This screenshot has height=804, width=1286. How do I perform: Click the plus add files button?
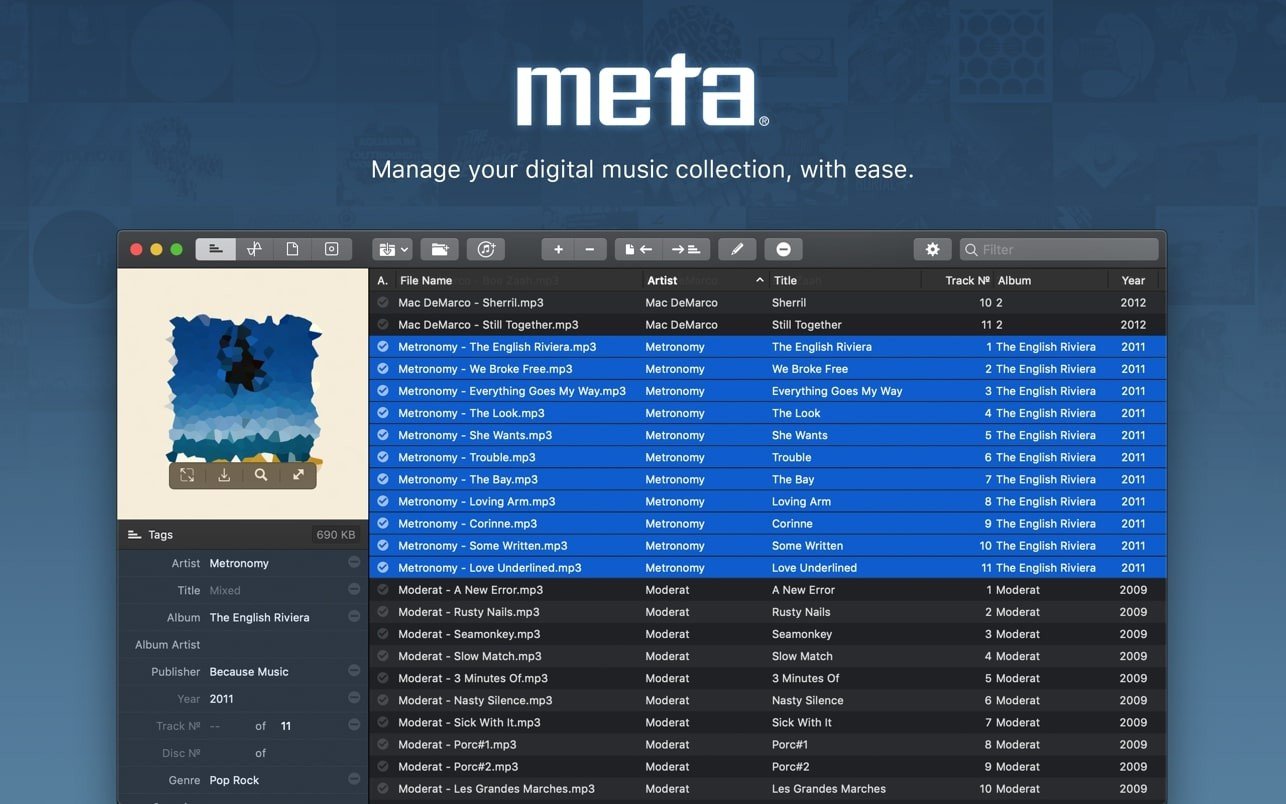[558, 249]
